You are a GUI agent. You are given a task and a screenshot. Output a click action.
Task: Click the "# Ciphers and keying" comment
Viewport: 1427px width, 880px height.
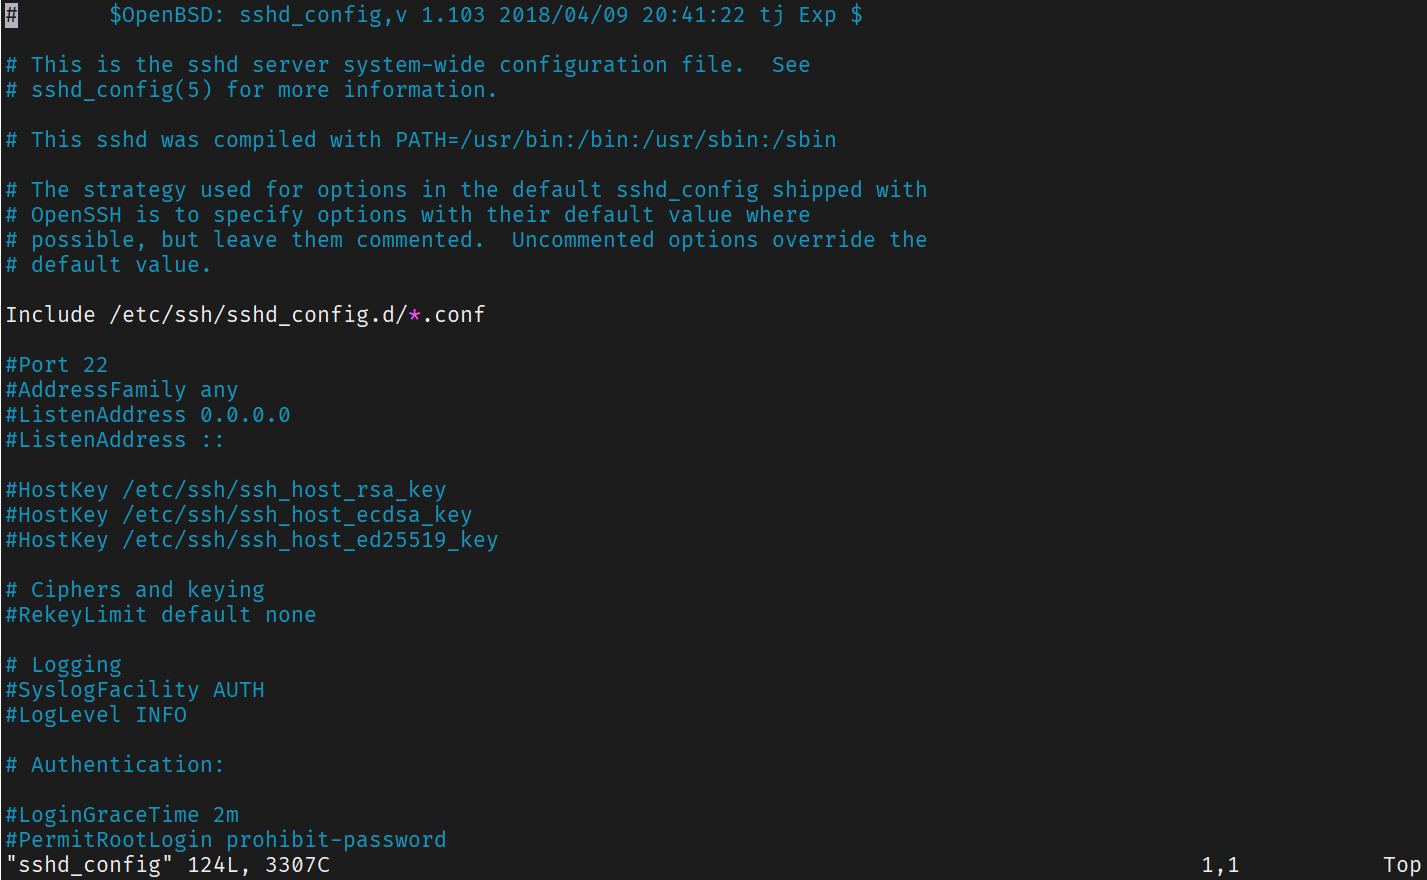(x=134, y=590)
